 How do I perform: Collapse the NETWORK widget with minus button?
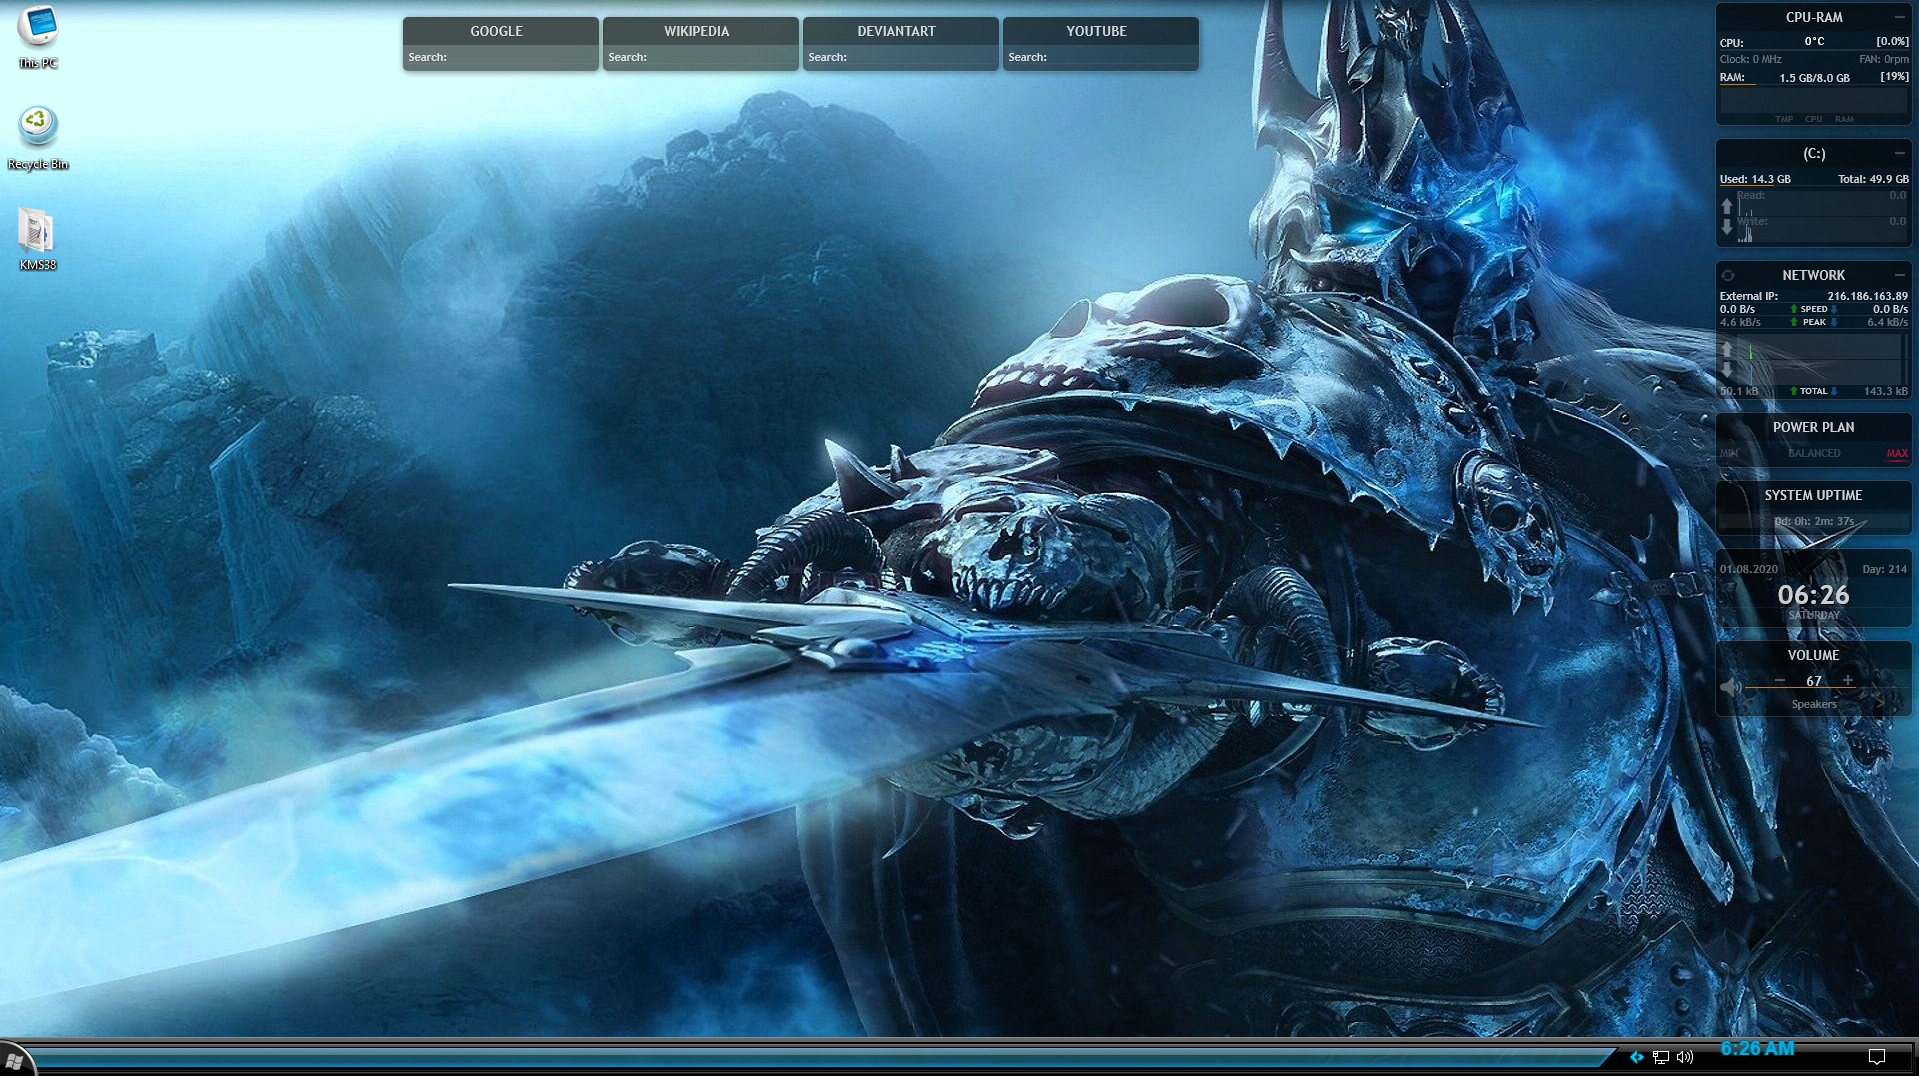tap(1899, 275)
